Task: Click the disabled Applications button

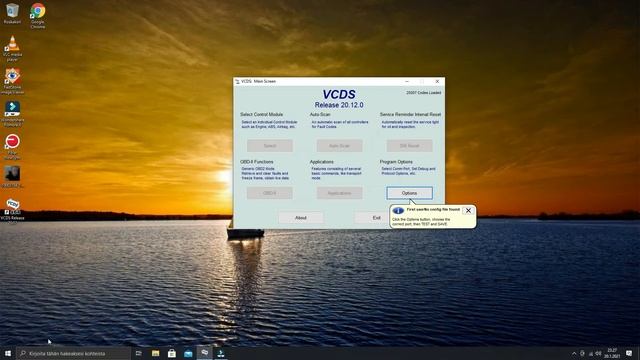Action: coord(340,193)
